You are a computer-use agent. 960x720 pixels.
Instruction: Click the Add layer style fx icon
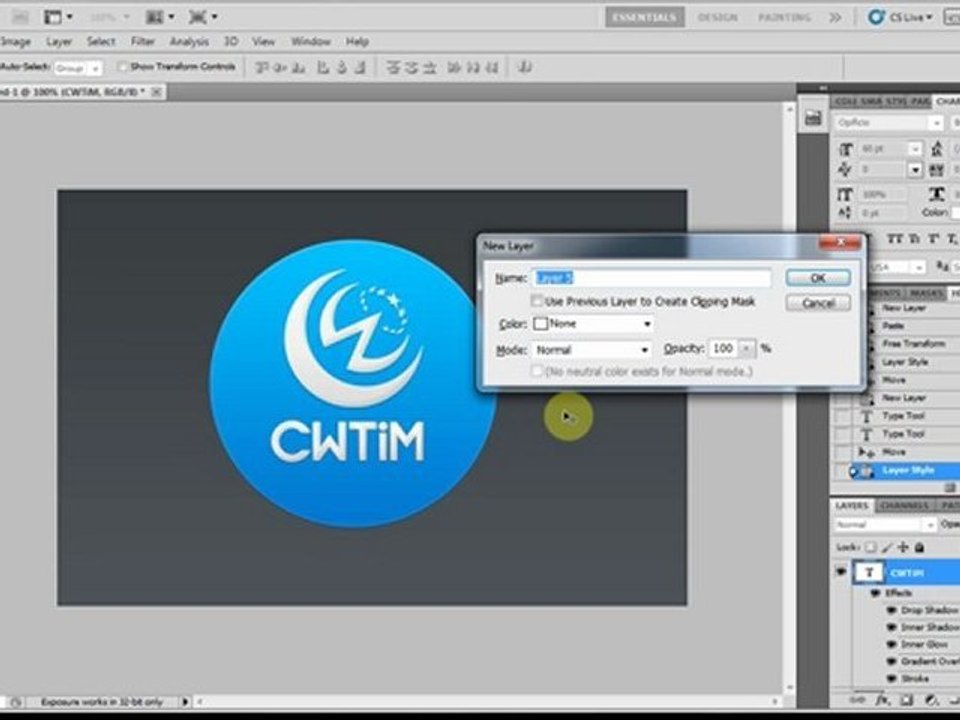tap(882, 699)
